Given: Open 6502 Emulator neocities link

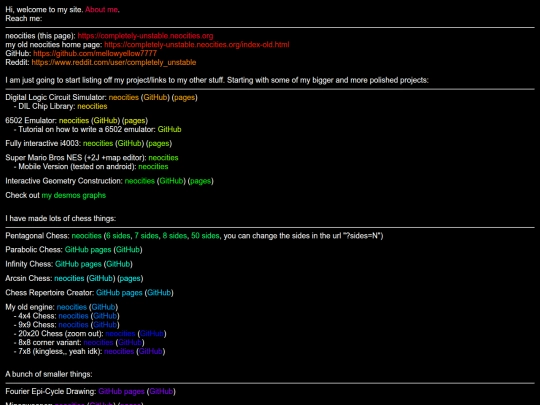Looking at the screenshot, I should 74,121.
